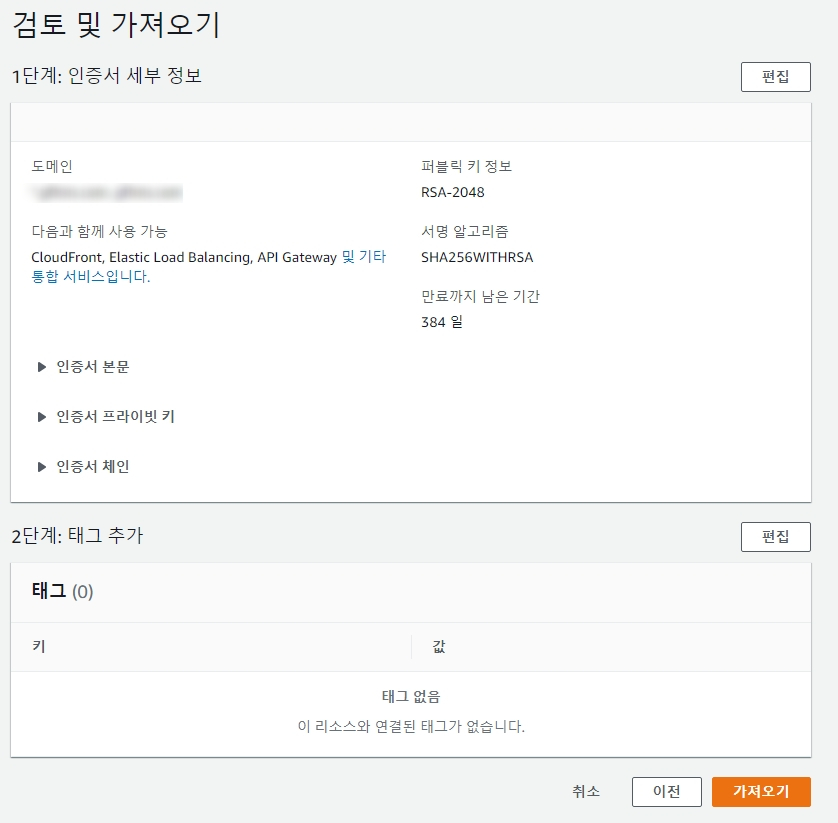Click 편집 button for 2단계 태그 추가

pyautogui.click(x=775, y=537)
